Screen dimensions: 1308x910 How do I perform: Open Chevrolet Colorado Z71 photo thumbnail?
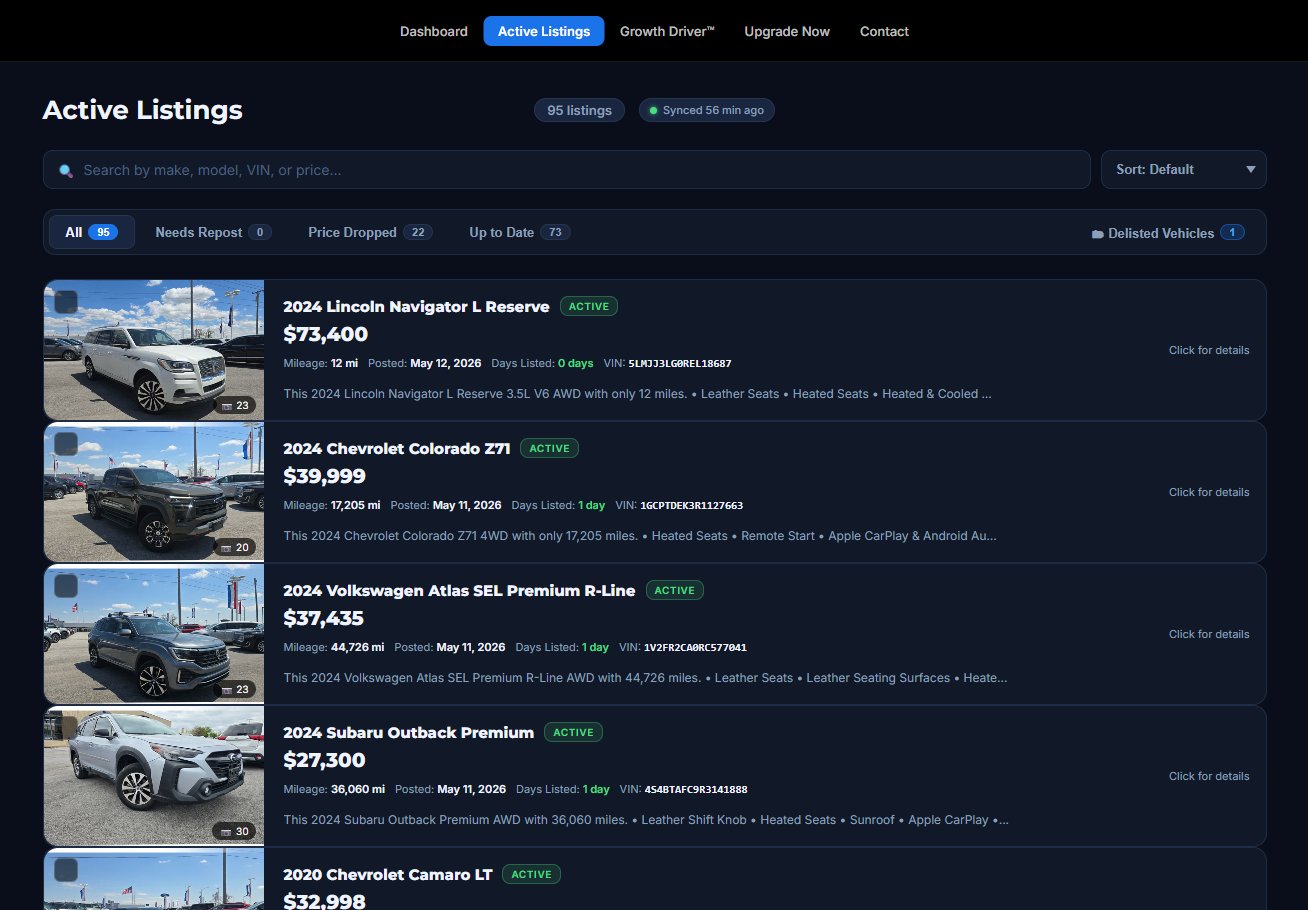click(154, 492)
